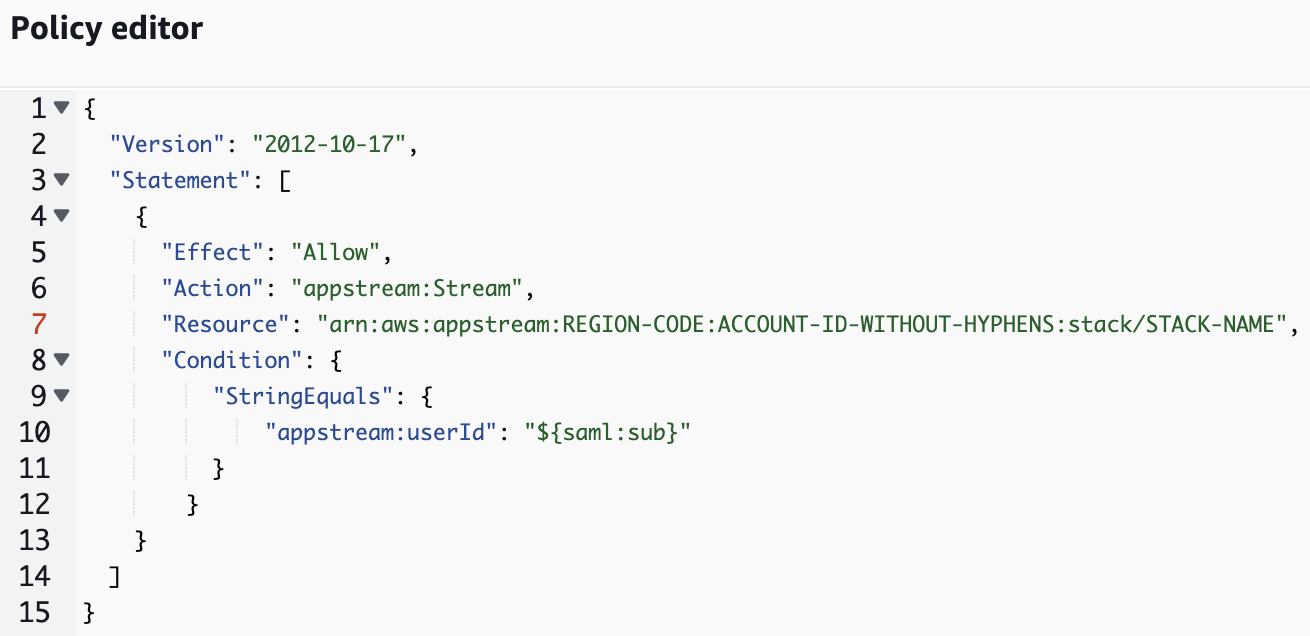Collapse the Condition object on line 8

62,360
